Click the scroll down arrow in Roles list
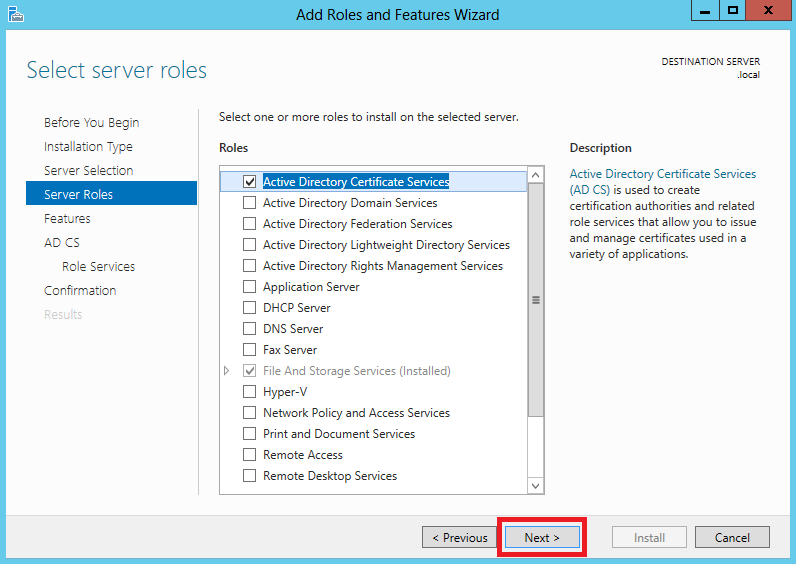Image resolution: width=796 pixels, height=564 pixels. (536, 486)
